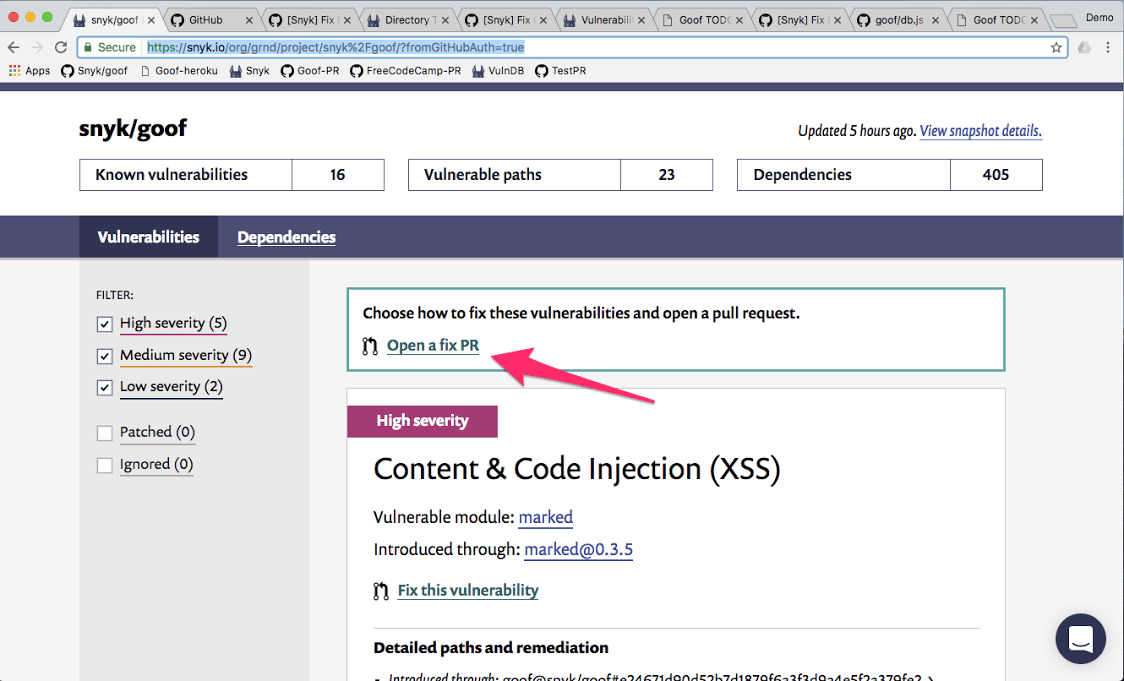This screenshot has height=681, width=1124.
Task: Open the Intercom chat bubble
Action: (1080, 639)
